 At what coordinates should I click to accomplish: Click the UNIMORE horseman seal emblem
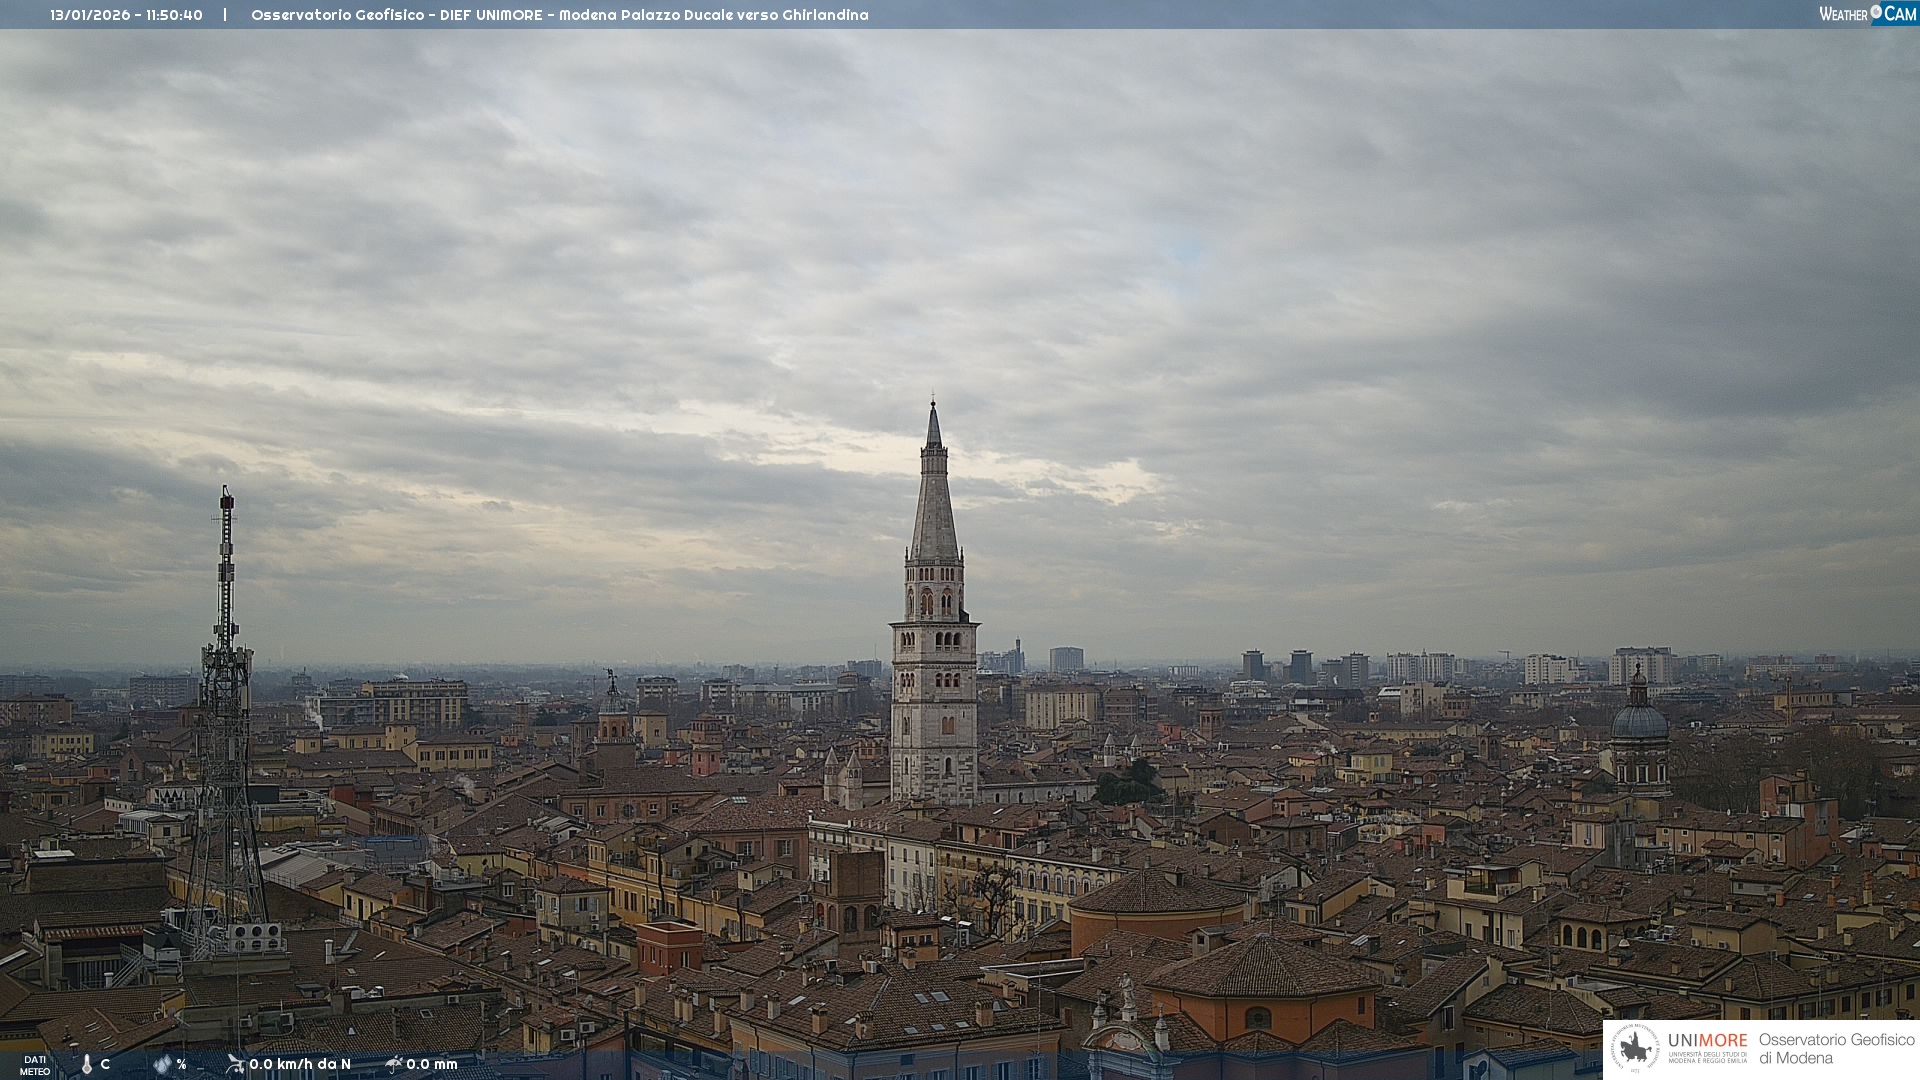coord(1635,1048)
